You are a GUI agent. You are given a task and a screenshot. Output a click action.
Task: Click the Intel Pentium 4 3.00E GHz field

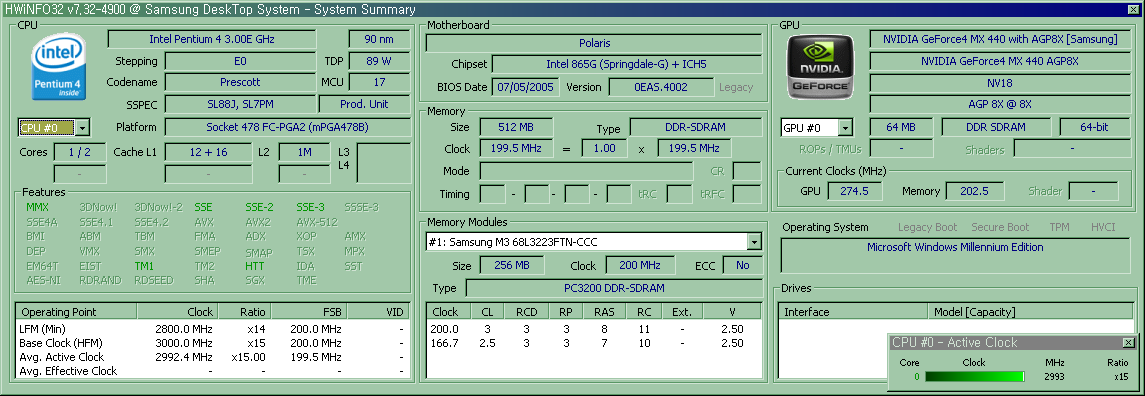pos(212,39)
